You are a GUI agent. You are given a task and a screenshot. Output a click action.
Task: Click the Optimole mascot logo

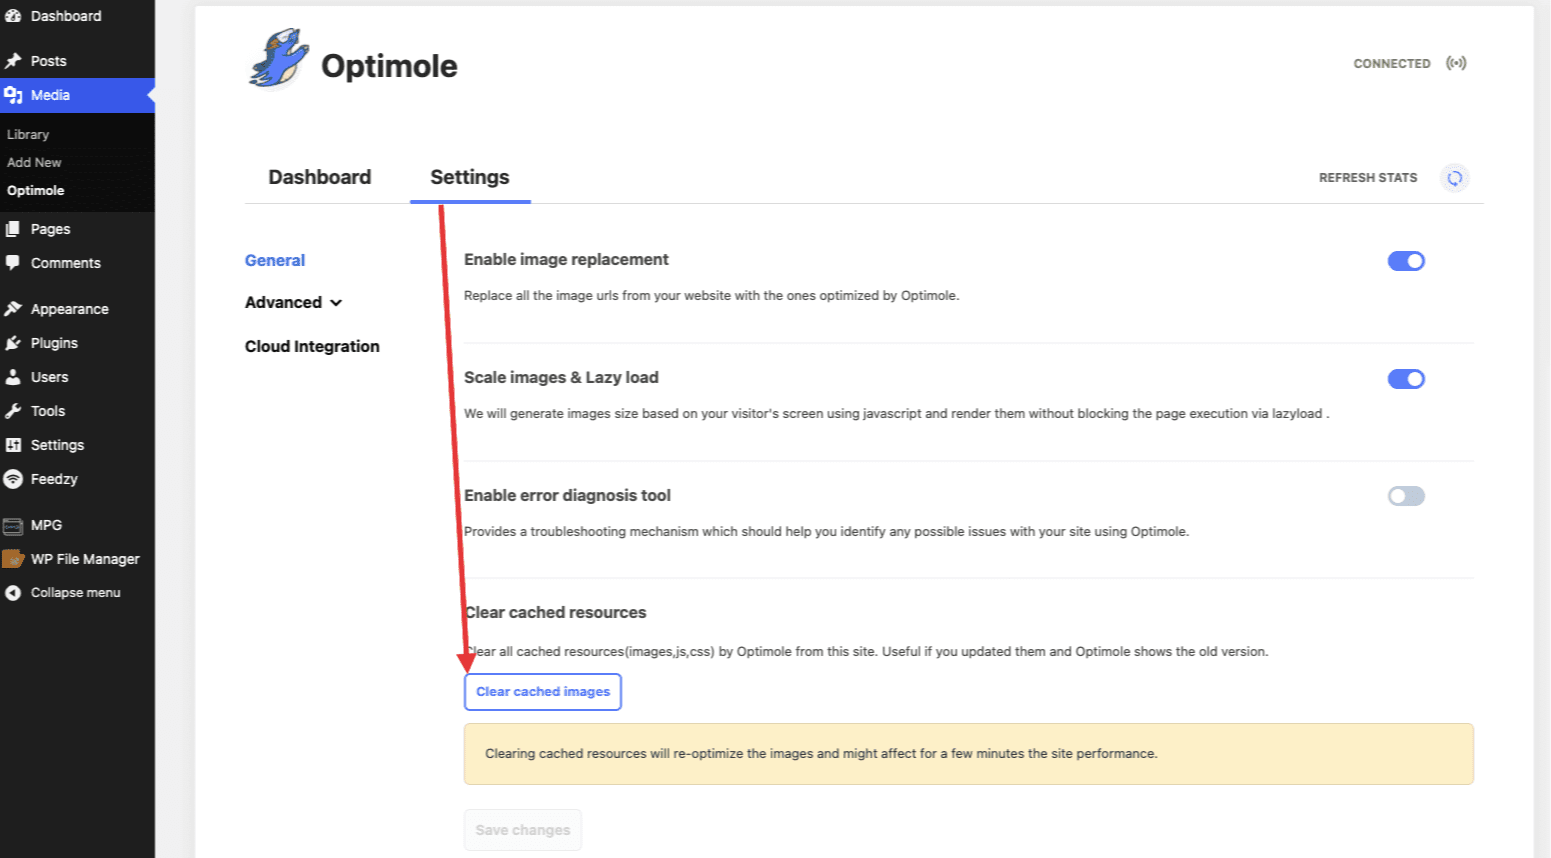278,60
